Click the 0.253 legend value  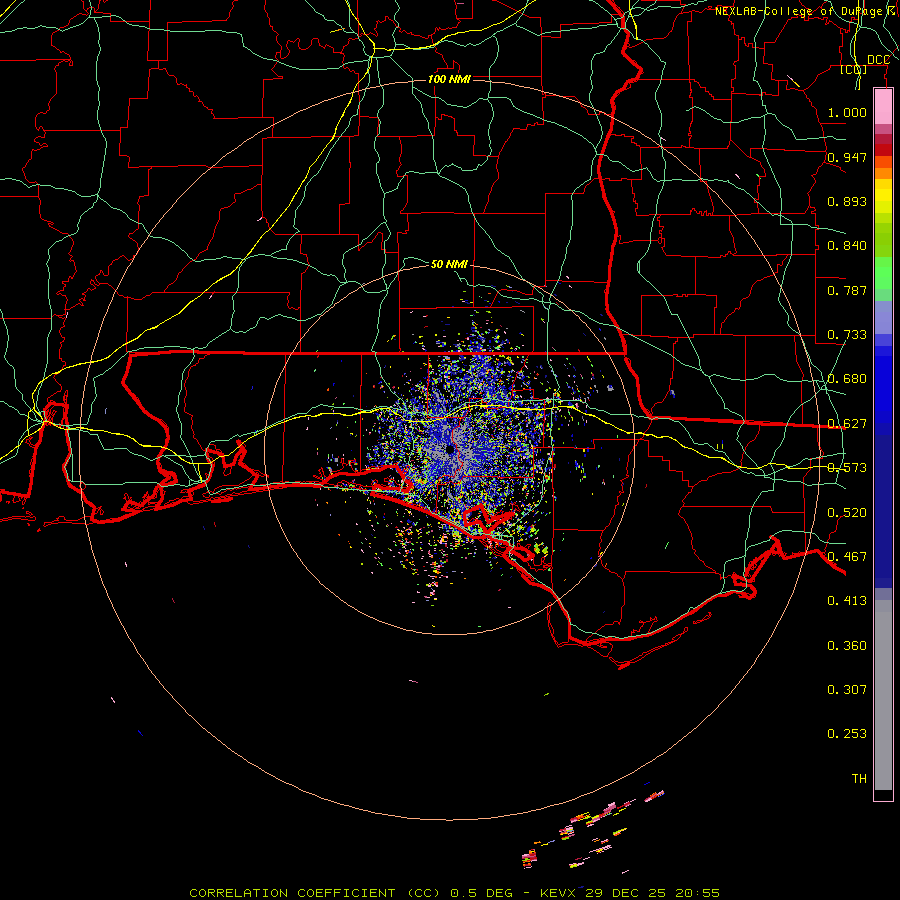847,734
